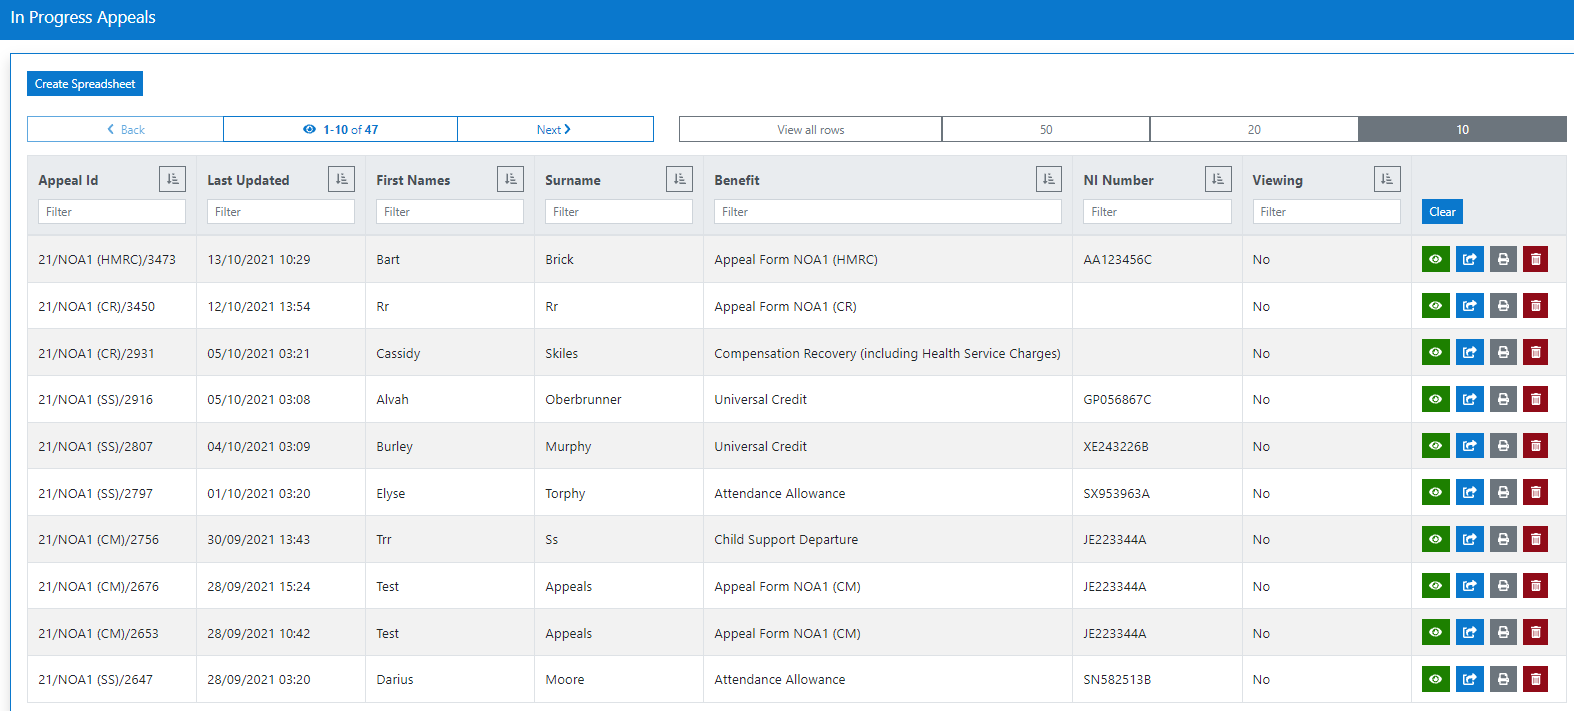
Task: Share appeal 21/NOA1 (CM)/2653 export icon
Action: pyautogui.click(x=1469, y=632)
